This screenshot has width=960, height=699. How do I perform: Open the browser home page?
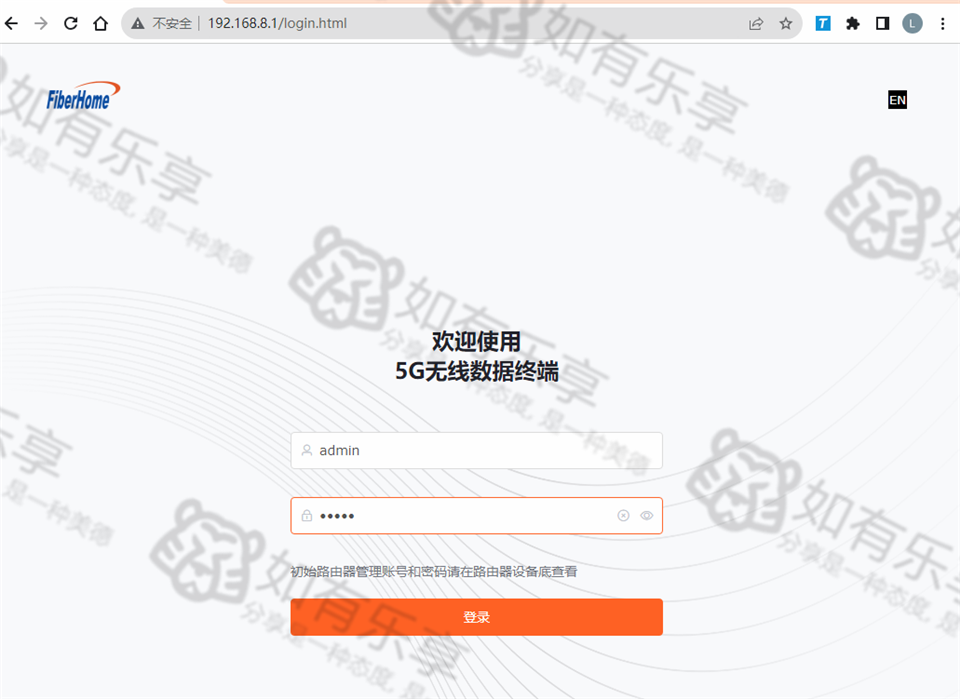coord(100,23)
